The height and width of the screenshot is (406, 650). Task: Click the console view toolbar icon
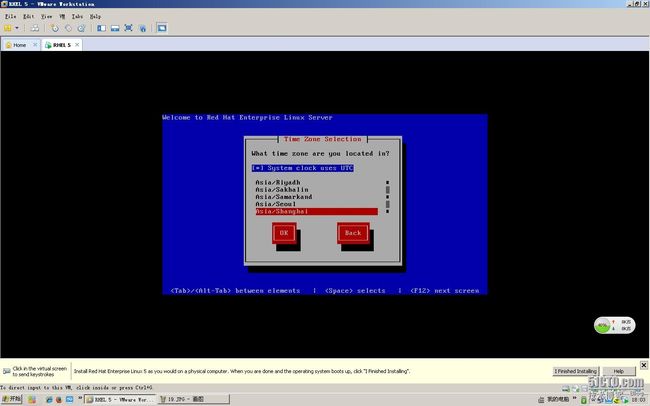[162, 28]
